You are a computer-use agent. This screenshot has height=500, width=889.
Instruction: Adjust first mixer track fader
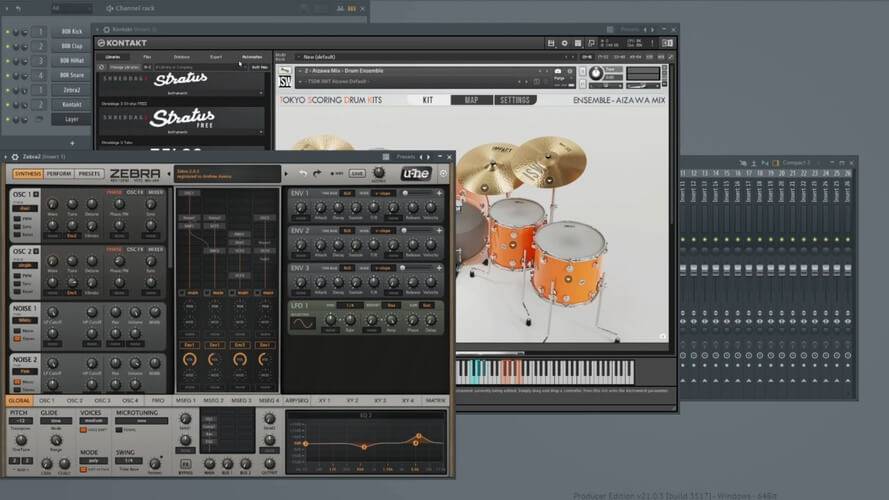pyautogui.click(x=683, y=270)
